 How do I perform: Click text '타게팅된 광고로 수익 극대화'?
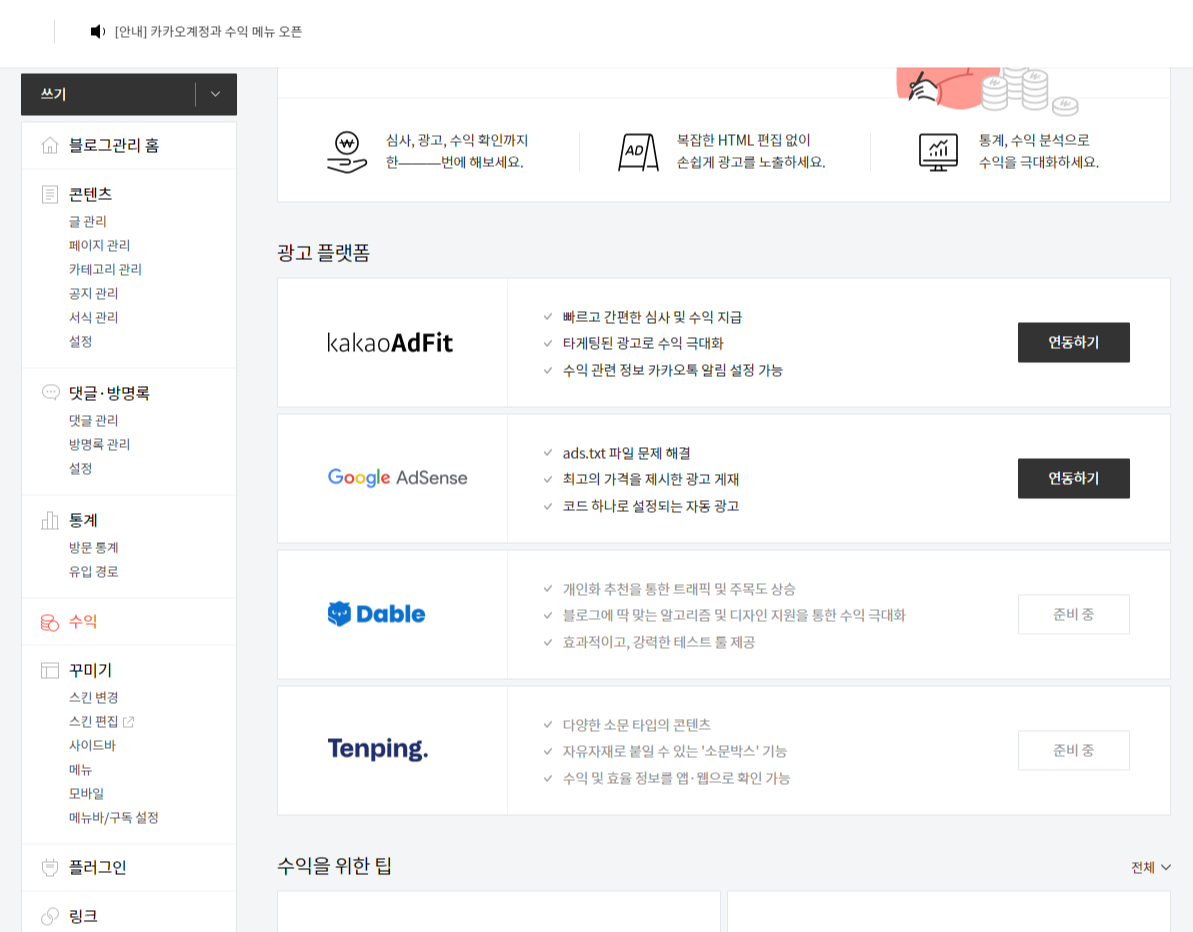(643, 343)
